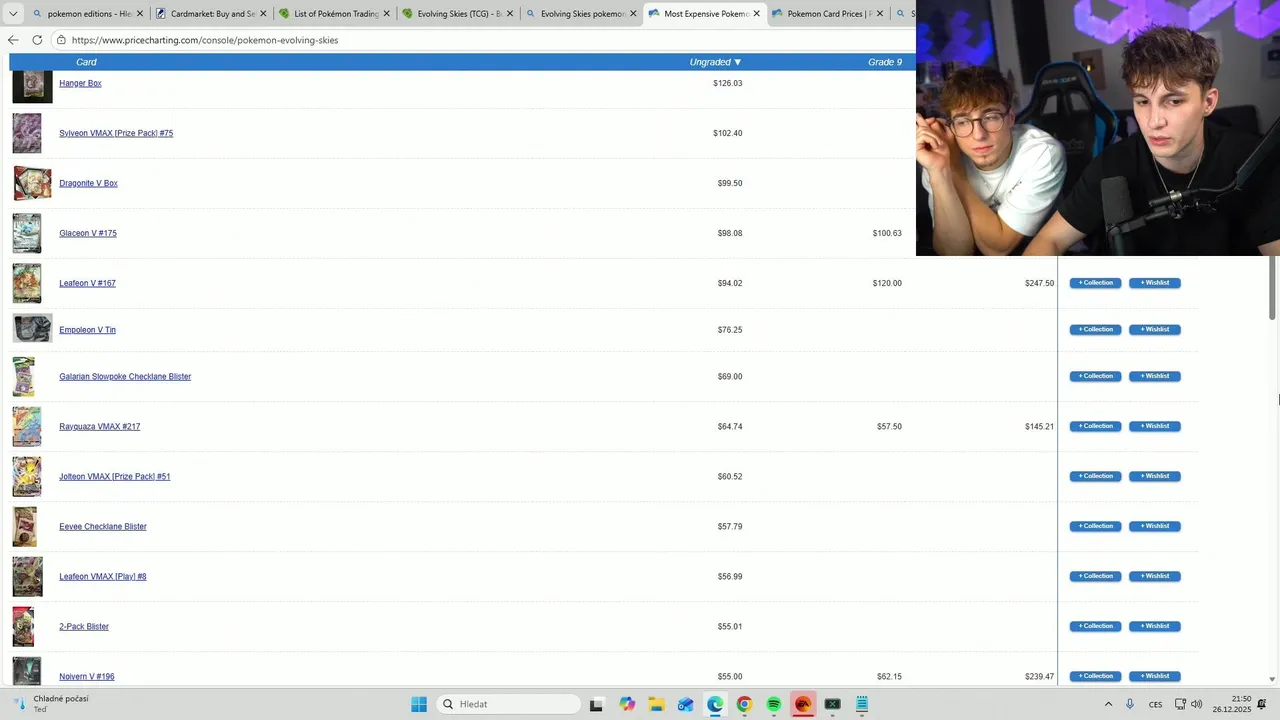Click the Empoleon V Tin thumbnail
This screenshot has width=1280, height=720.
32,329
